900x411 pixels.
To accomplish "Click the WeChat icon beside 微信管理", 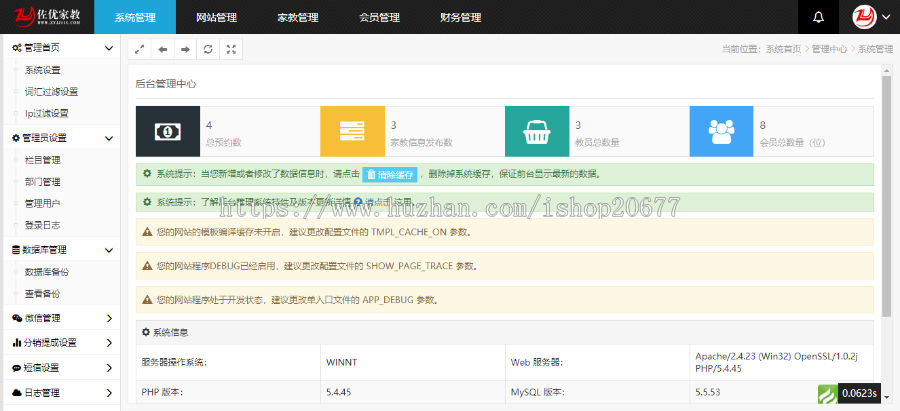I will tap(17, 319).
